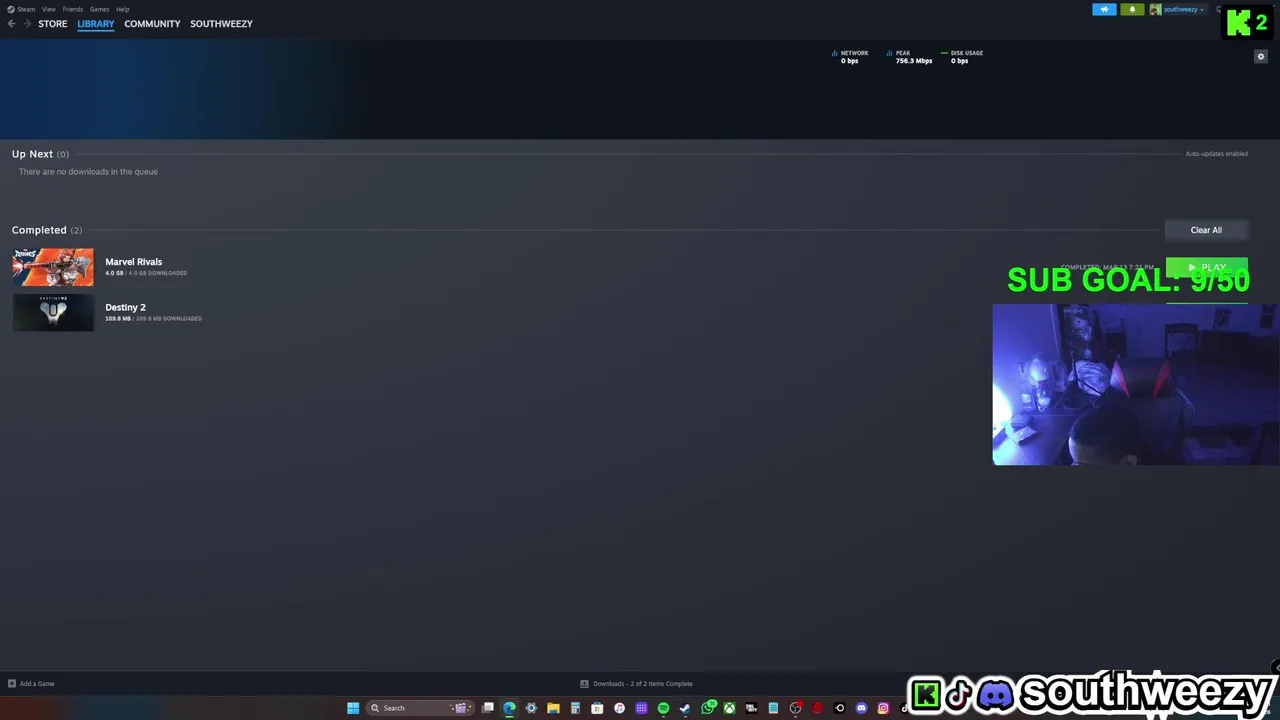
Task: Open Microsoft Store from taskbar
Action: click(597, 708)
